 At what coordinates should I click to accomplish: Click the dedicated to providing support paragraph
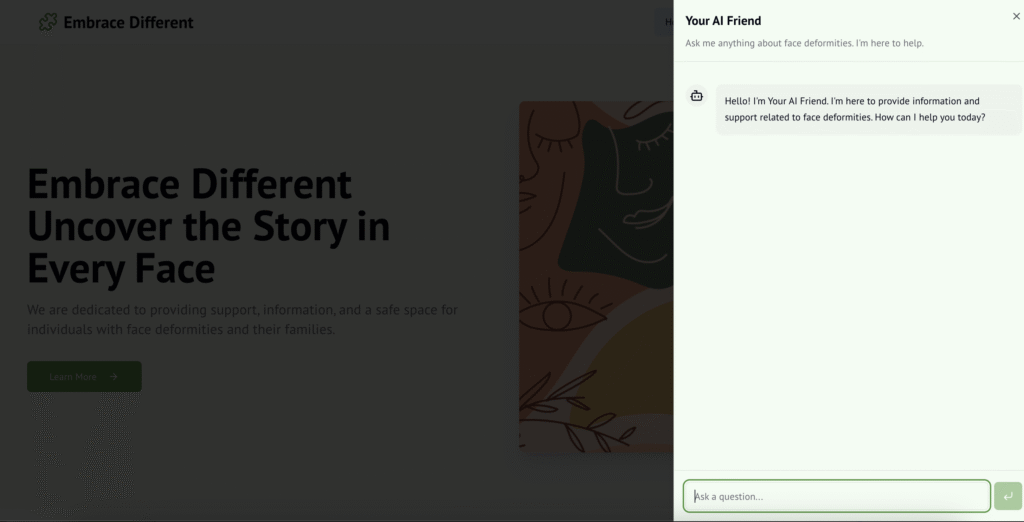(x=242, y=319)
